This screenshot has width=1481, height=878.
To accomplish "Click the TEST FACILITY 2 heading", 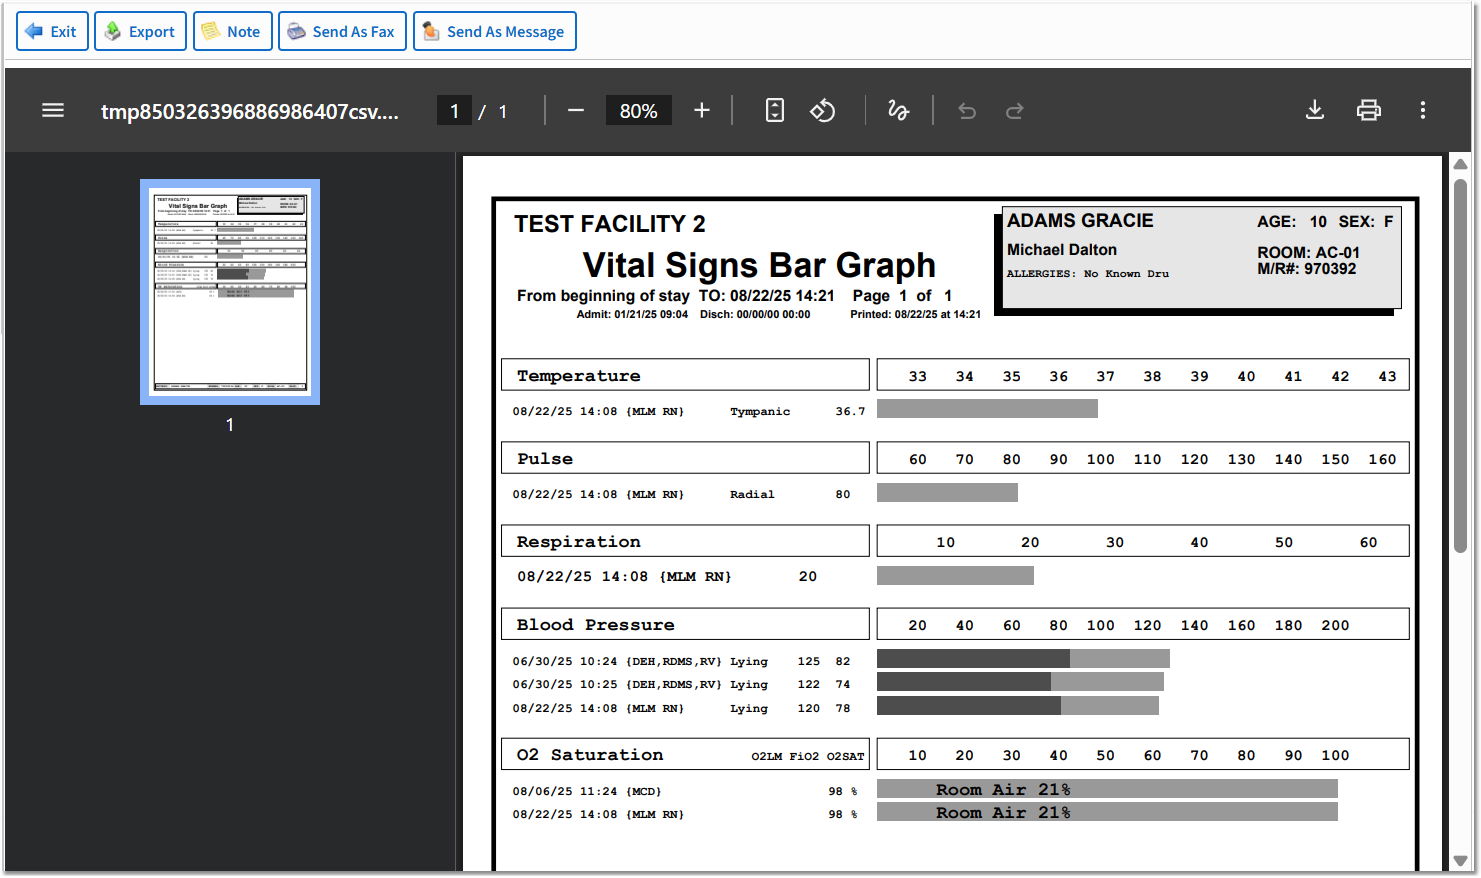I will coord(610,224).
